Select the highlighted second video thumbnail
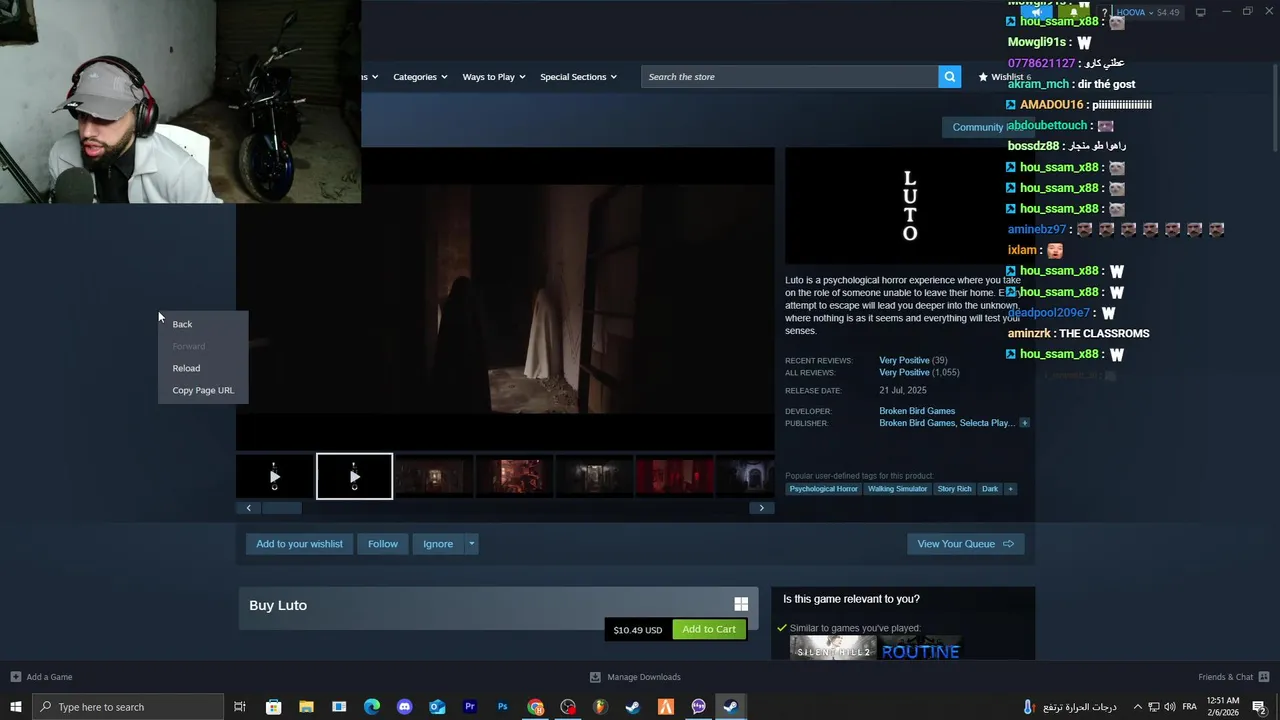The image size is (1280, 720). [x=355, y=476]
